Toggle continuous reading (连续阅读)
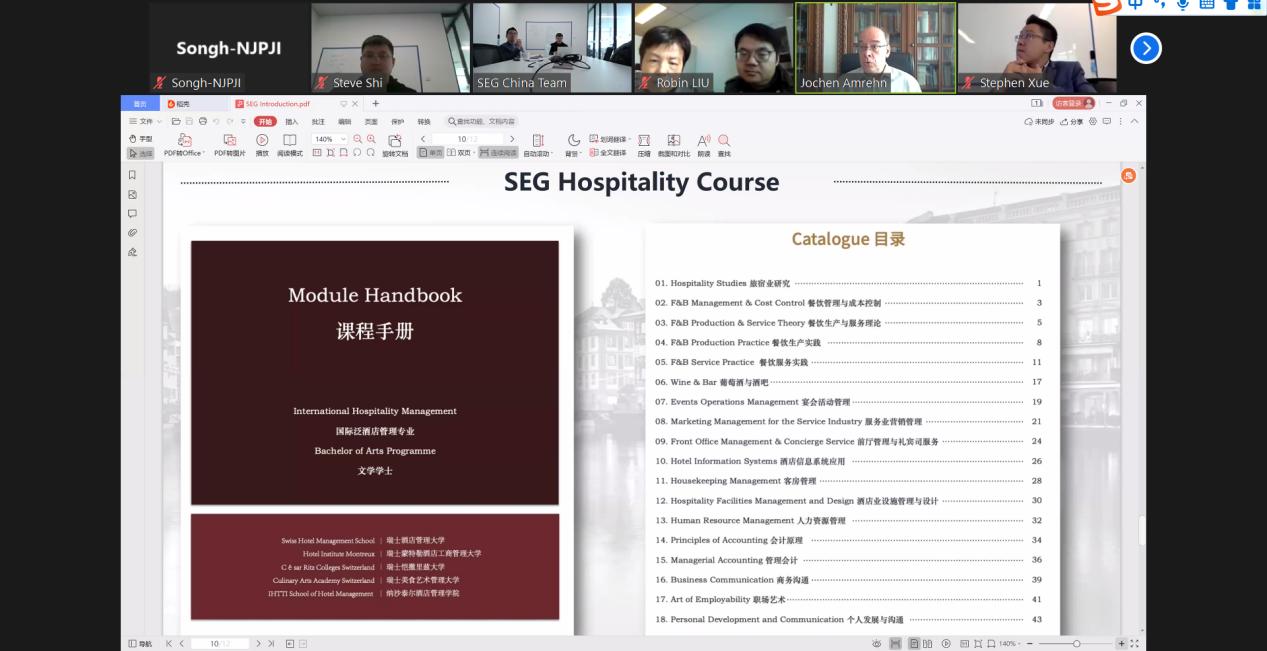Viewport: 1267px width, 651px height. coord(498,153)
